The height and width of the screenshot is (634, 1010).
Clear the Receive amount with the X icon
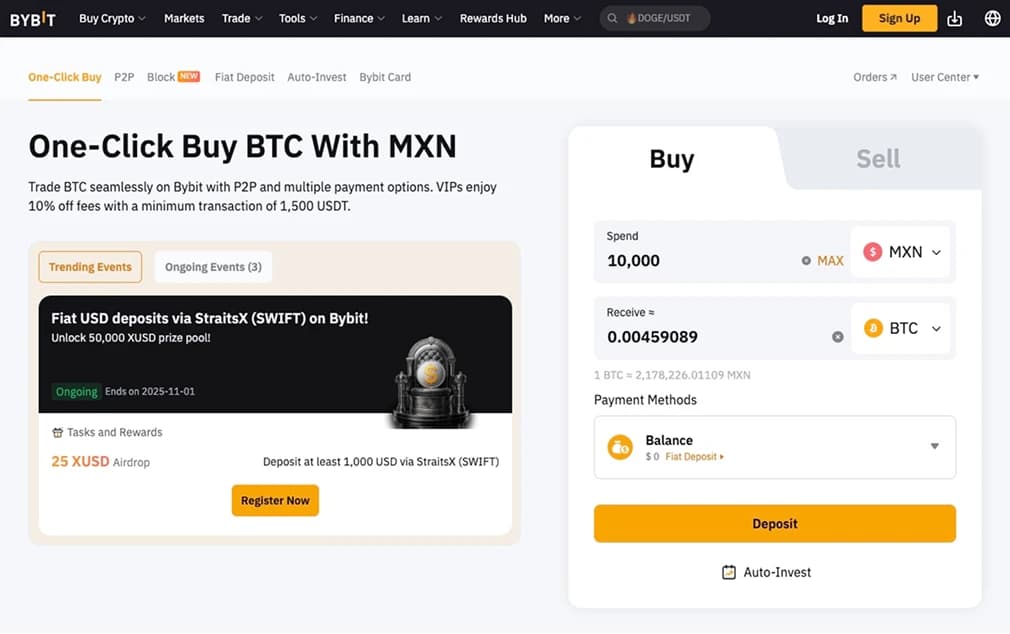(x=838, y=337)
